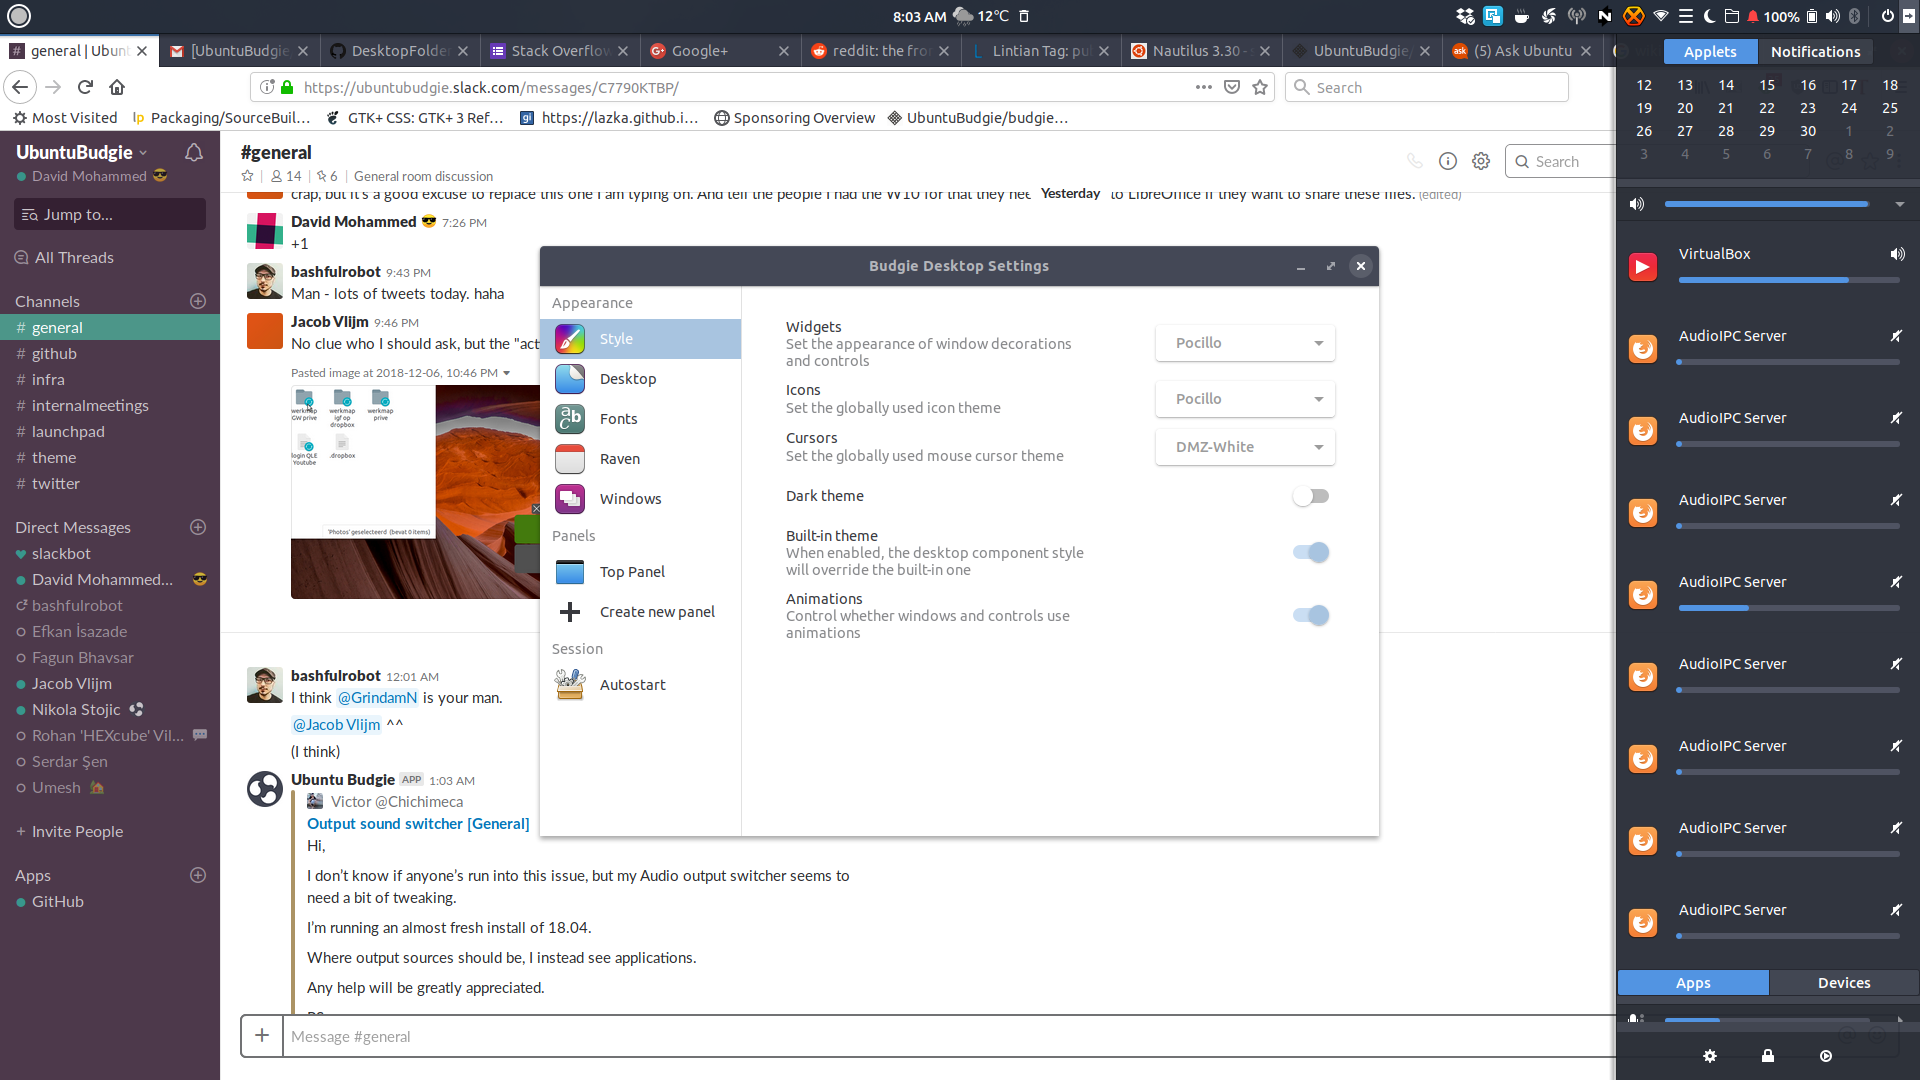Viewport: 1920px width, 1080px height.
Task: Reload the Slack page in Firefox
Action: (x=85, y=87)
